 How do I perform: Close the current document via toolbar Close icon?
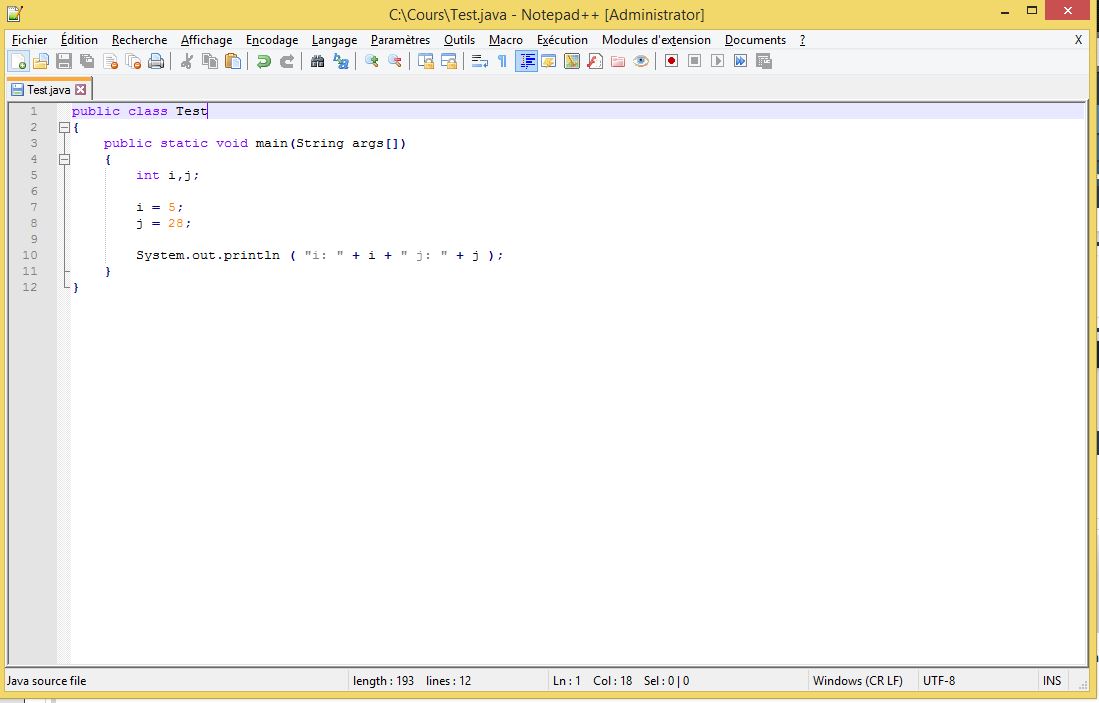(110, 62)
